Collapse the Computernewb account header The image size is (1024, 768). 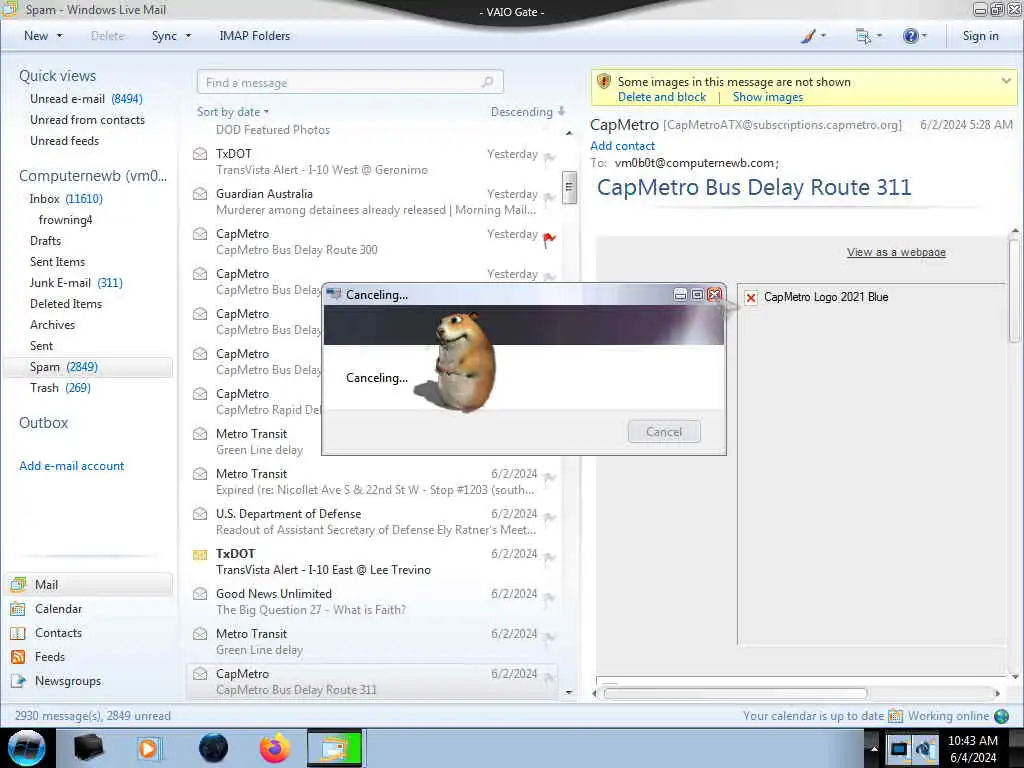pyautogui.click(x=93, y=176)
